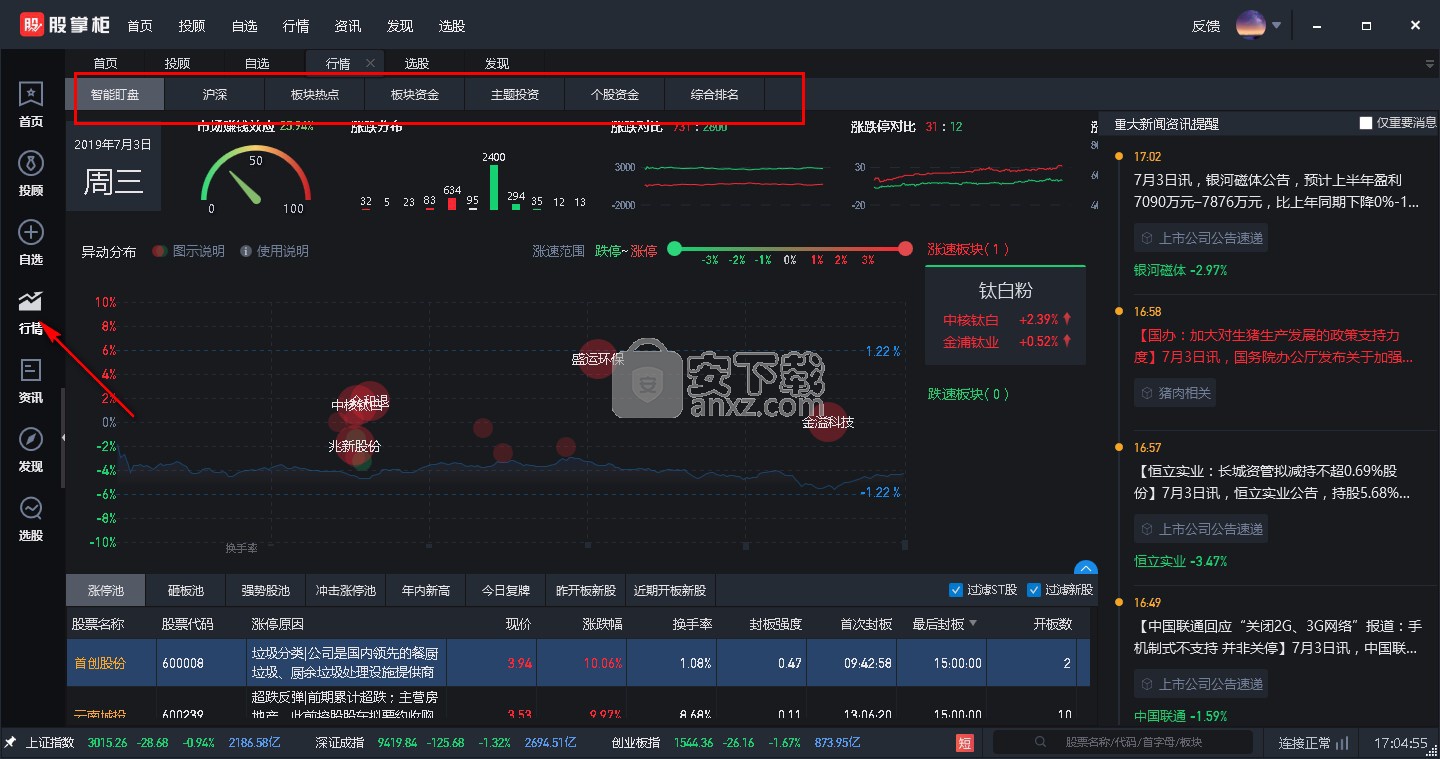Open the dropdown arrow beside avatar
This screenshot has width=1440, height=759.
tap(1276, 26)
